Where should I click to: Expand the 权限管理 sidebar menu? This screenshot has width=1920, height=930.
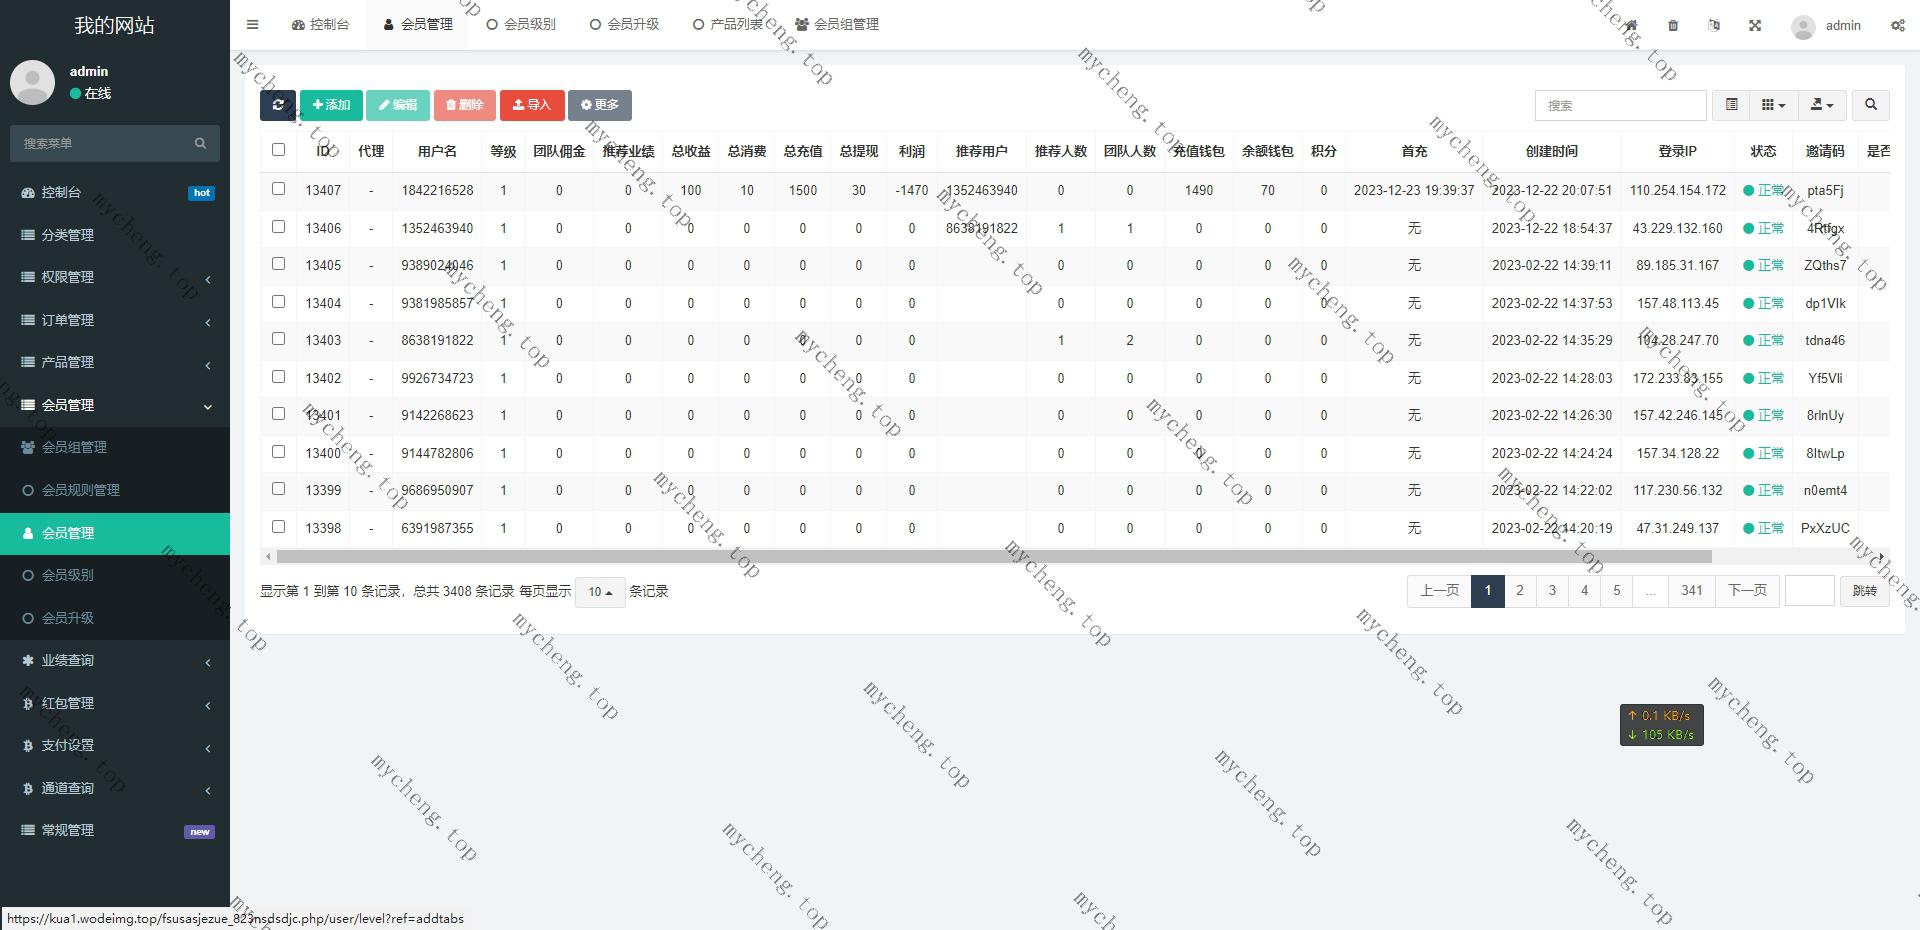(x=115, y=277)
